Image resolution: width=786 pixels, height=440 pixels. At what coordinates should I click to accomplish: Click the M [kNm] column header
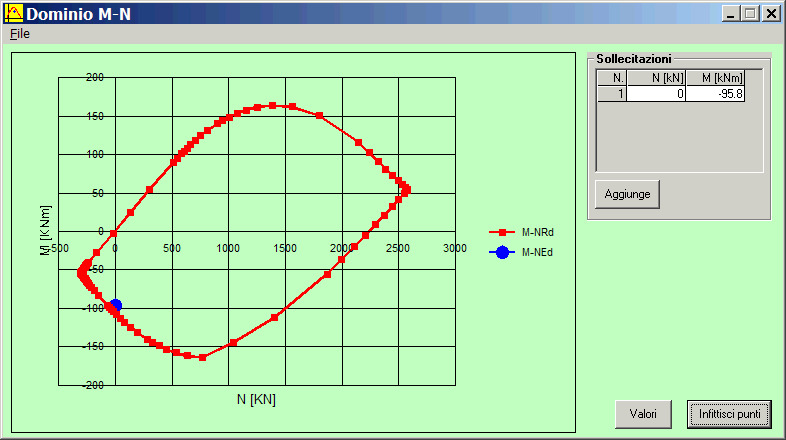(x=715, y=78)
